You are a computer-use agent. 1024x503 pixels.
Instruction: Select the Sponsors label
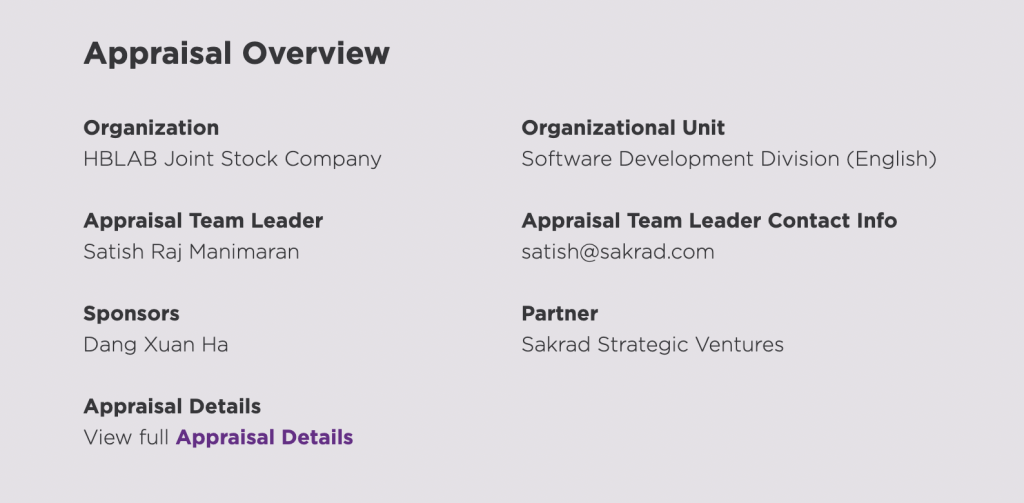pyautogui.click(x=131, y=314)
